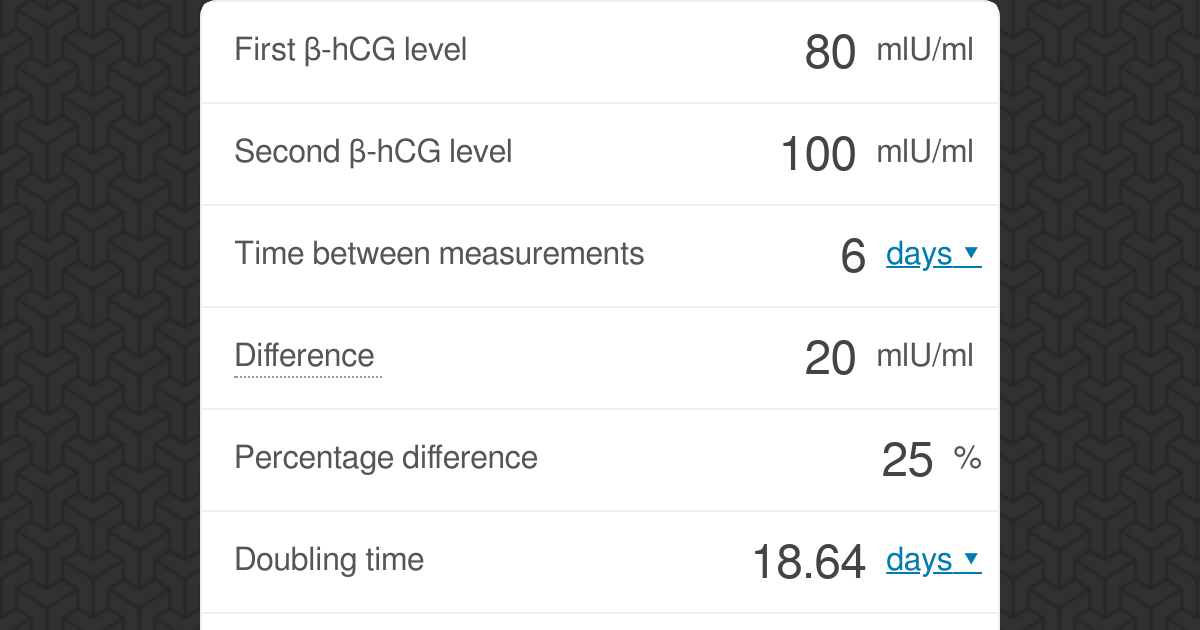Click the Percentage difference row label
Viewport: 1200px width, 630px height.
[386, 458]
